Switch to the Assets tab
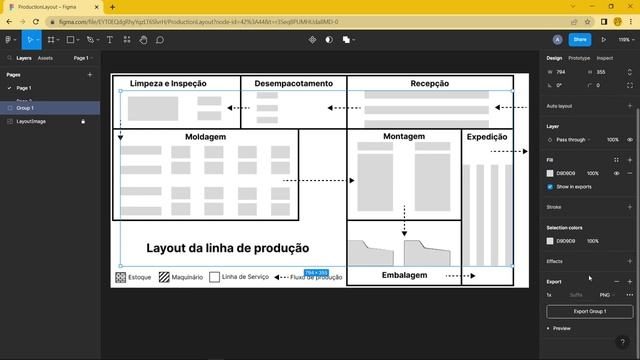640x360 pixels. coord(45,58)
